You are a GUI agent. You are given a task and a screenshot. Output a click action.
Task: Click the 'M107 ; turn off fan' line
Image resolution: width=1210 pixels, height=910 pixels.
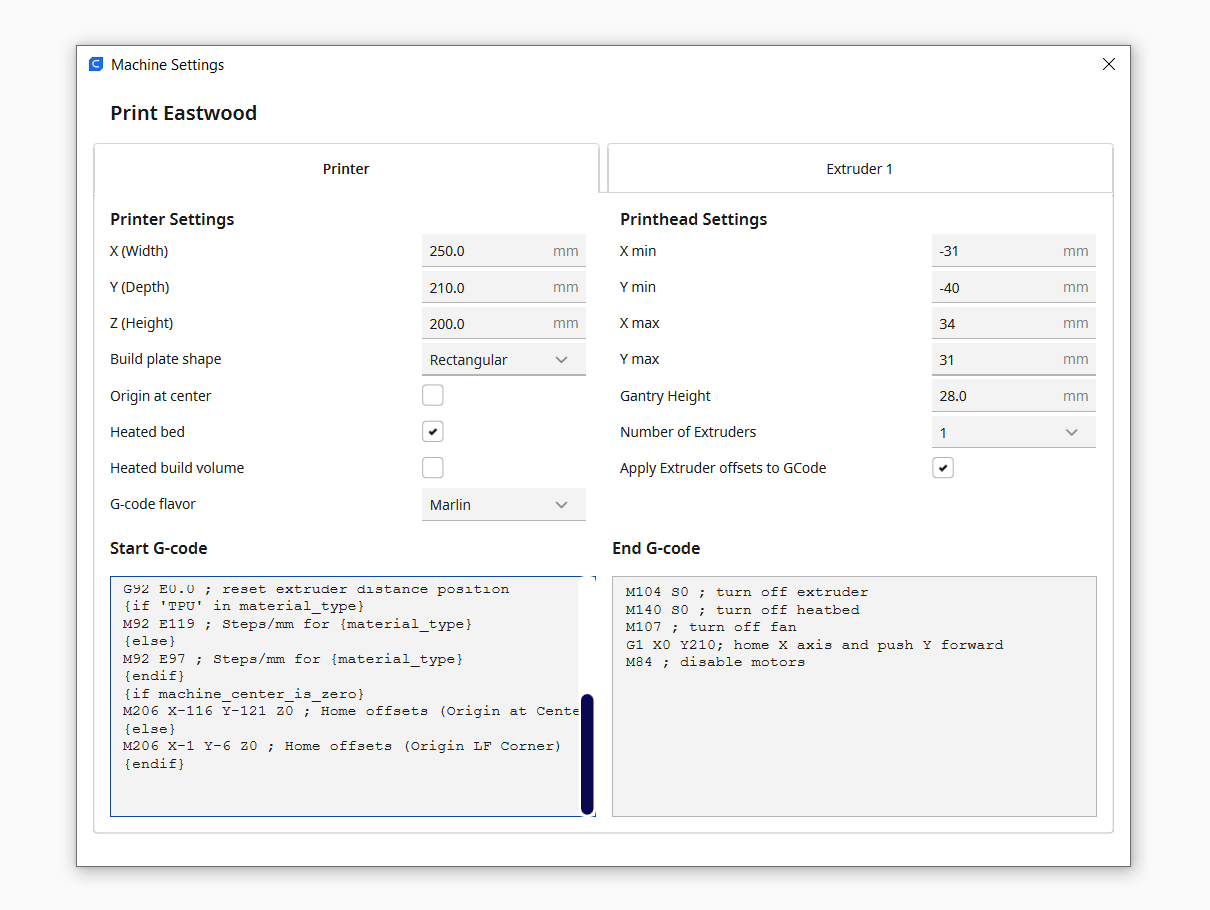point(711,627)
